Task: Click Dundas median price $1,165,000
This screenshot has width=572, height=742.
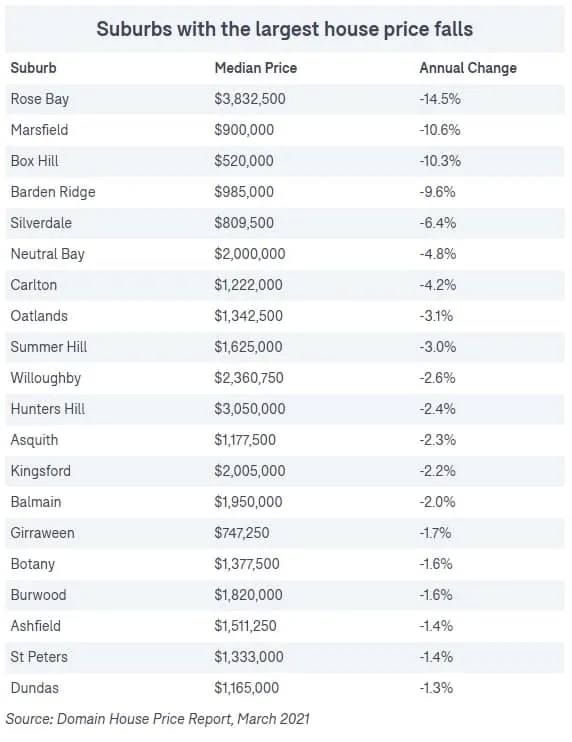Action: (x=246, y=688)
